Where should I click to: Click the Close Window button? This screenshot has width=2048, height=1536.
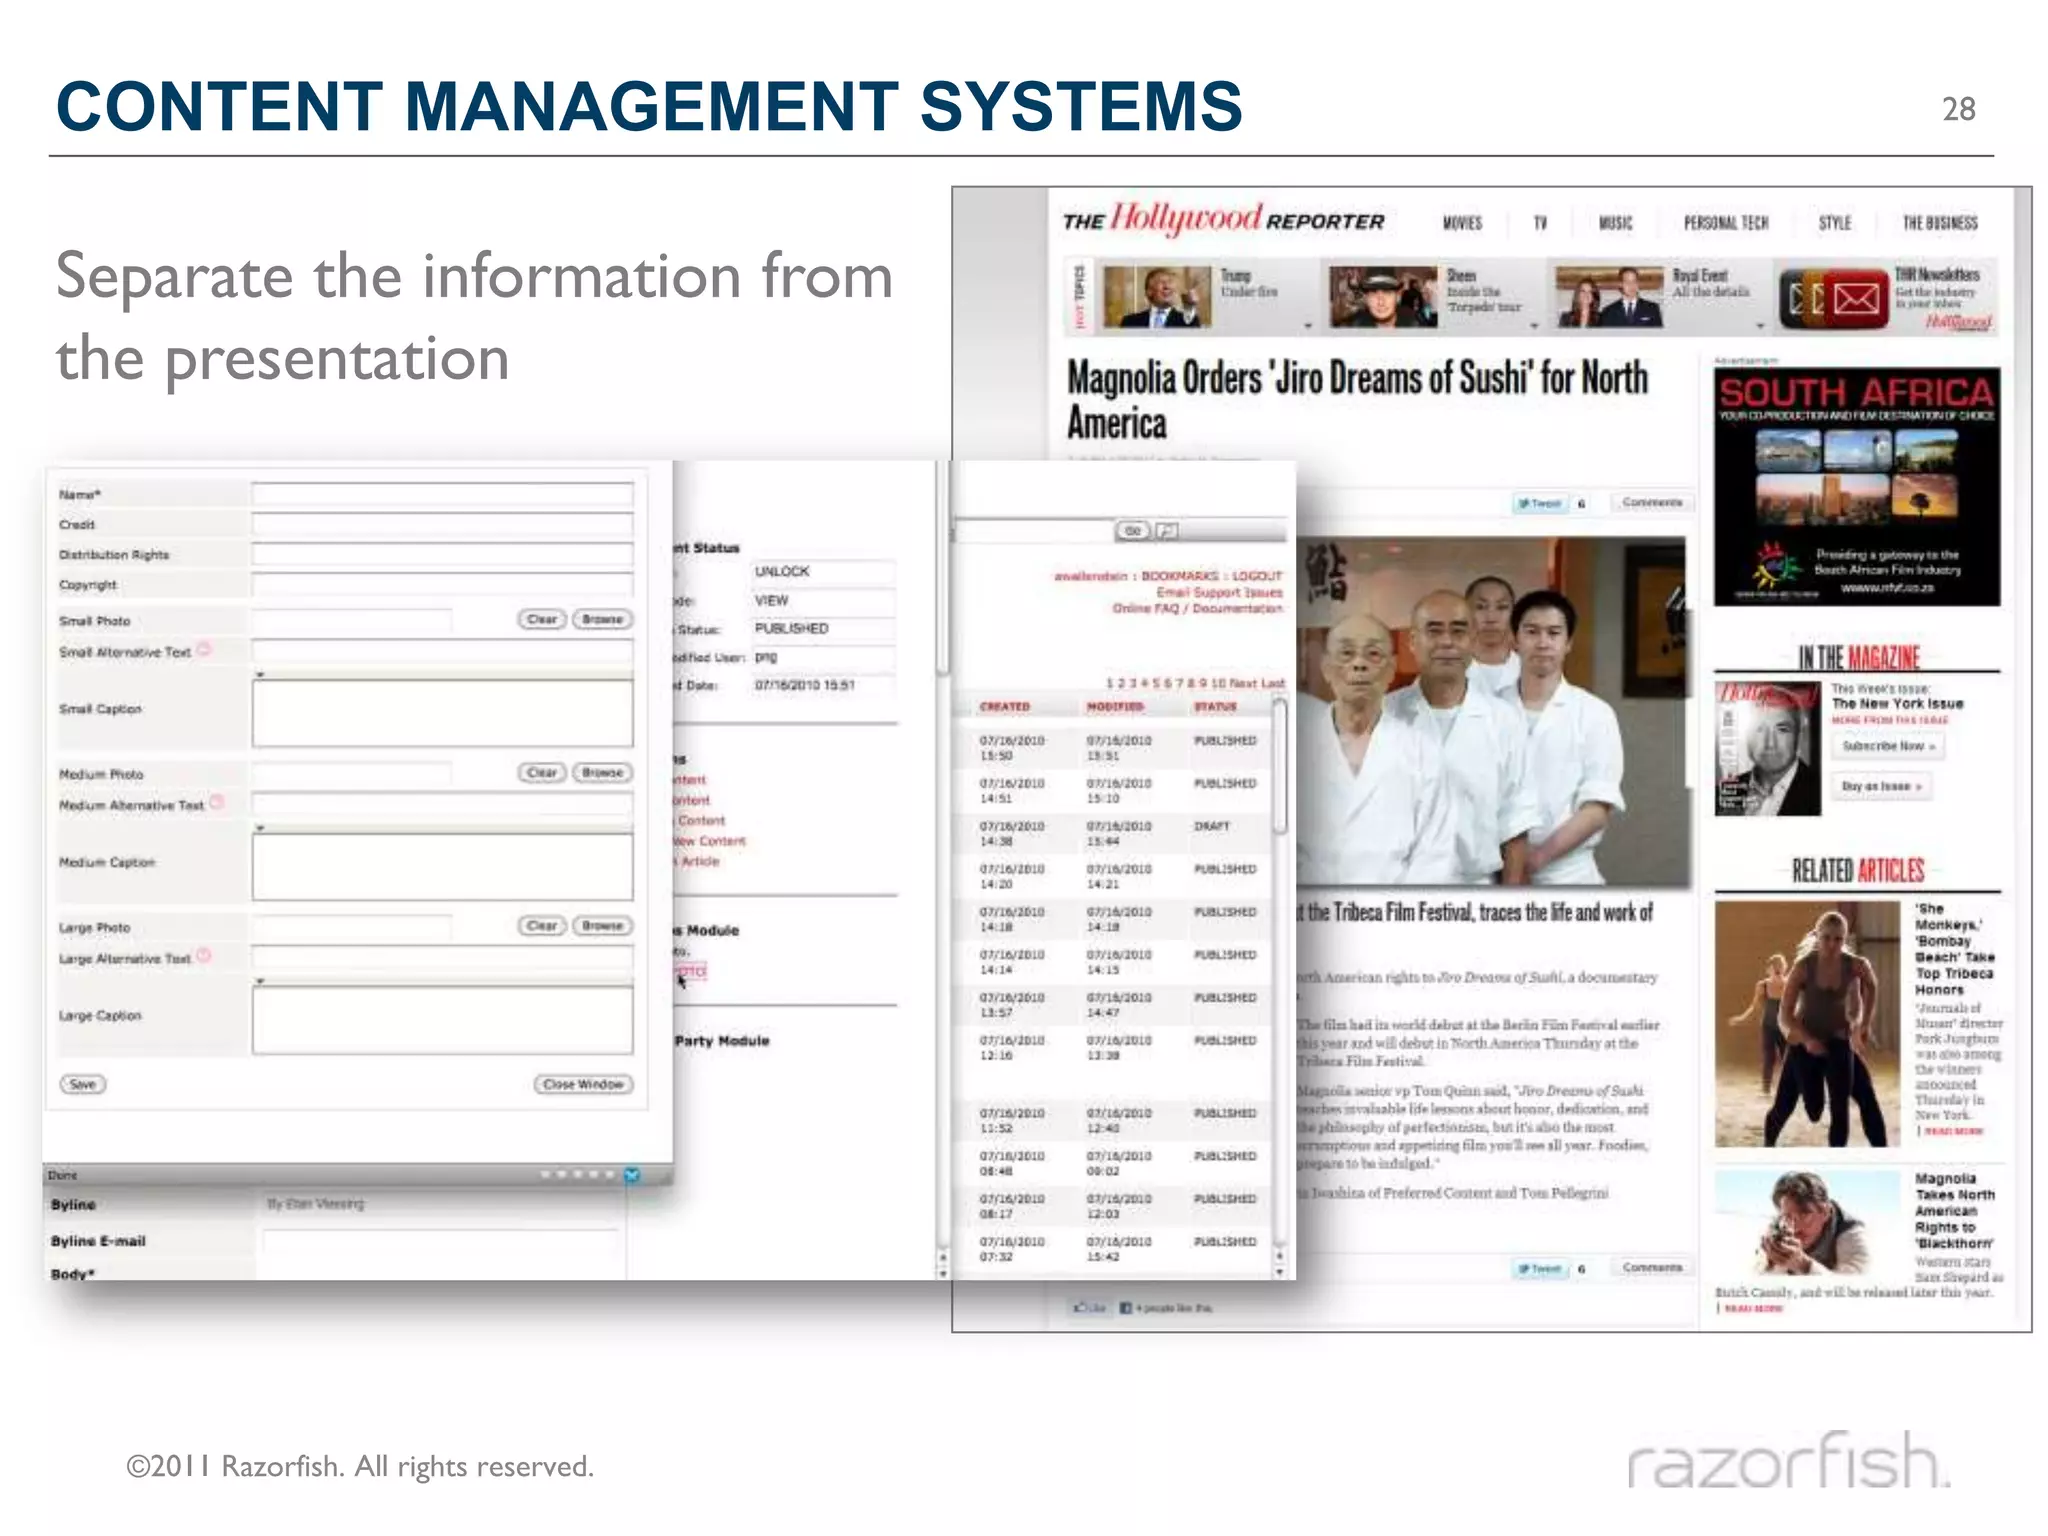[584, 1084]
